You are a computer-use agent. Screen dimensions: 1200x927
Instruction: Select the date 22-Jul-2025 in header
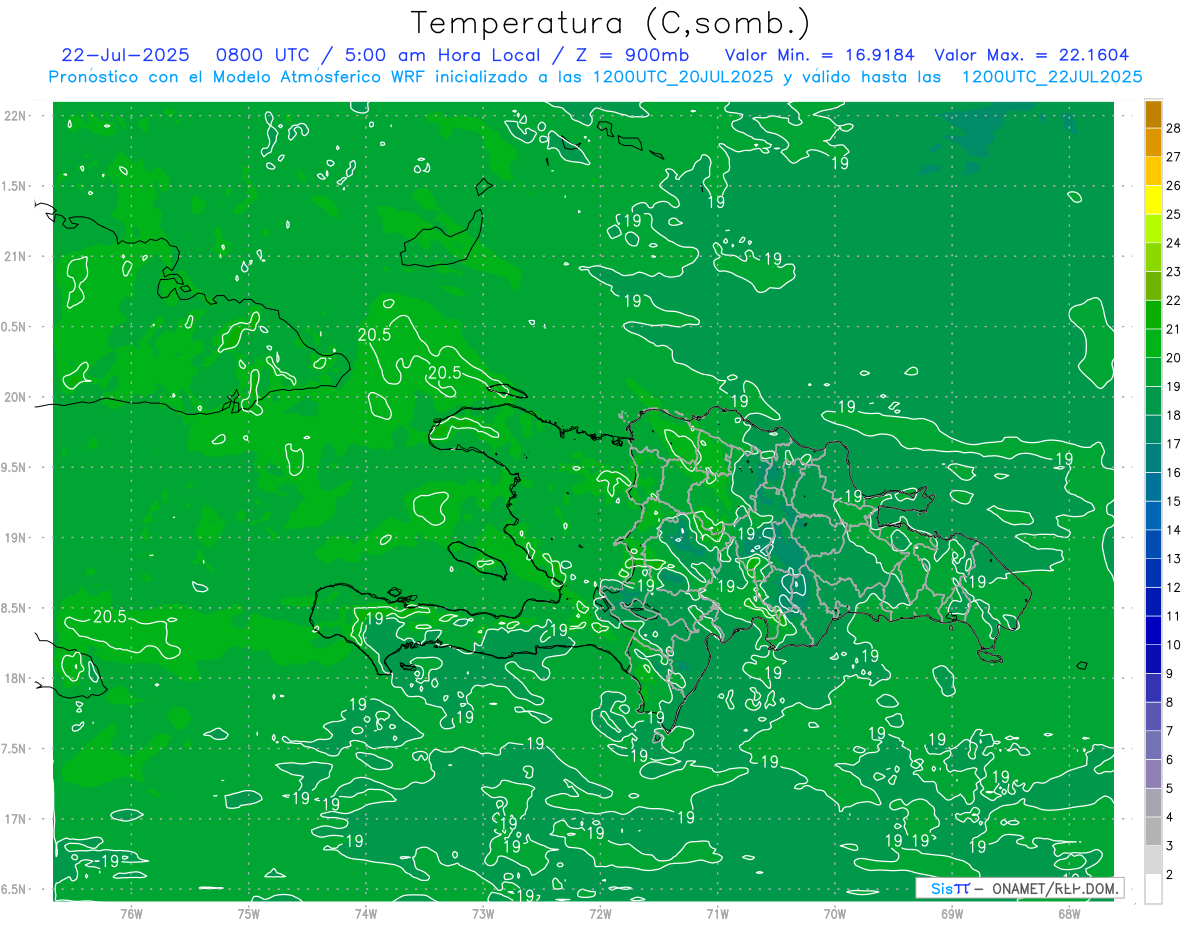coord(125,55)
